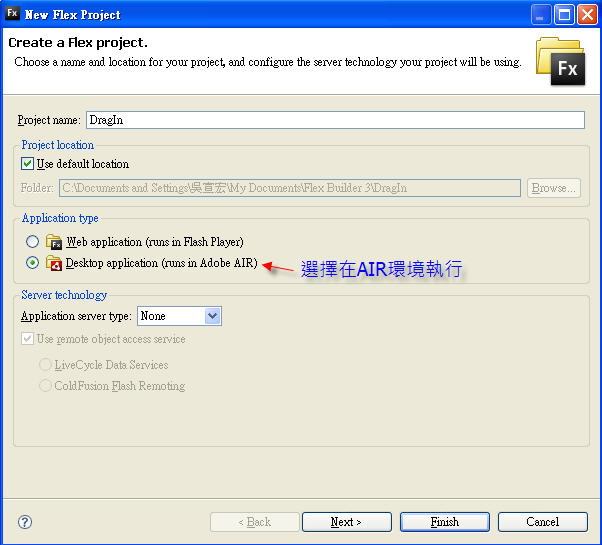Maximize the New Flex Project window
This screenshot has width=602, height=545.
tap(564, 15)
